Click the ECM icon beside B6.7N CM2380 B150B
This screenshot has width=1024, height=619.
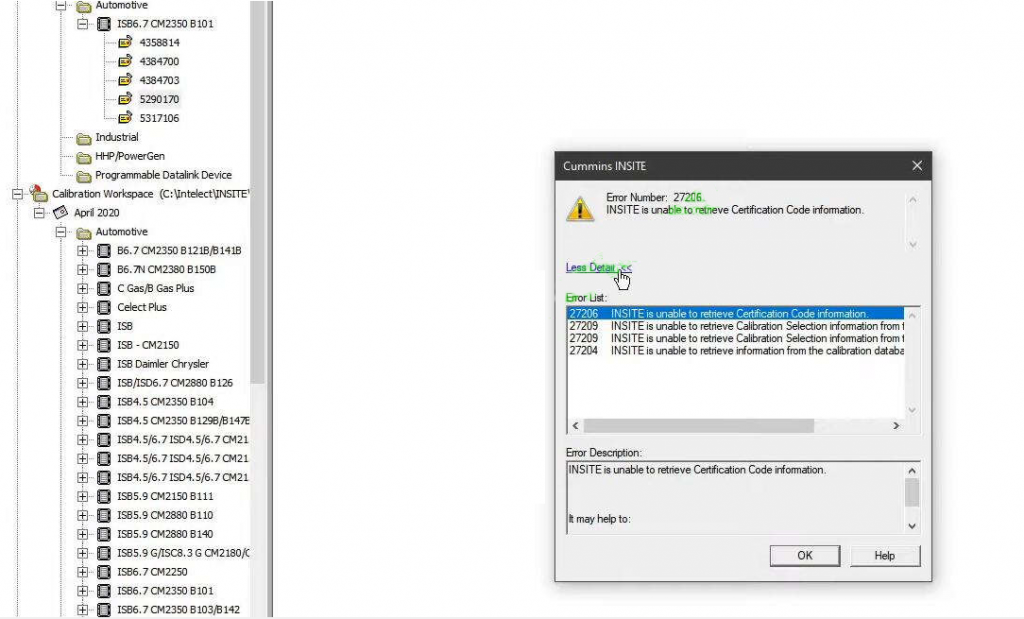pos(104,269)
